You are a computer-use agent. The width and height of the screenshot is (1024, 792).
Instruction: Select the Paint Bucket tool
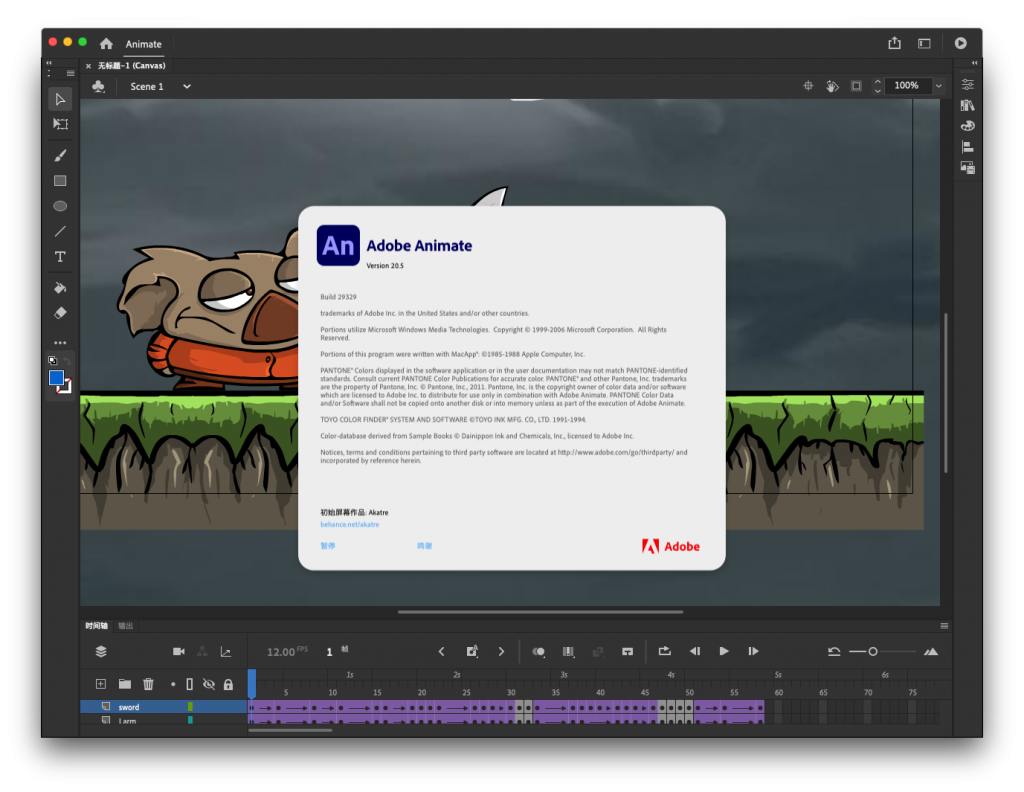60,288
